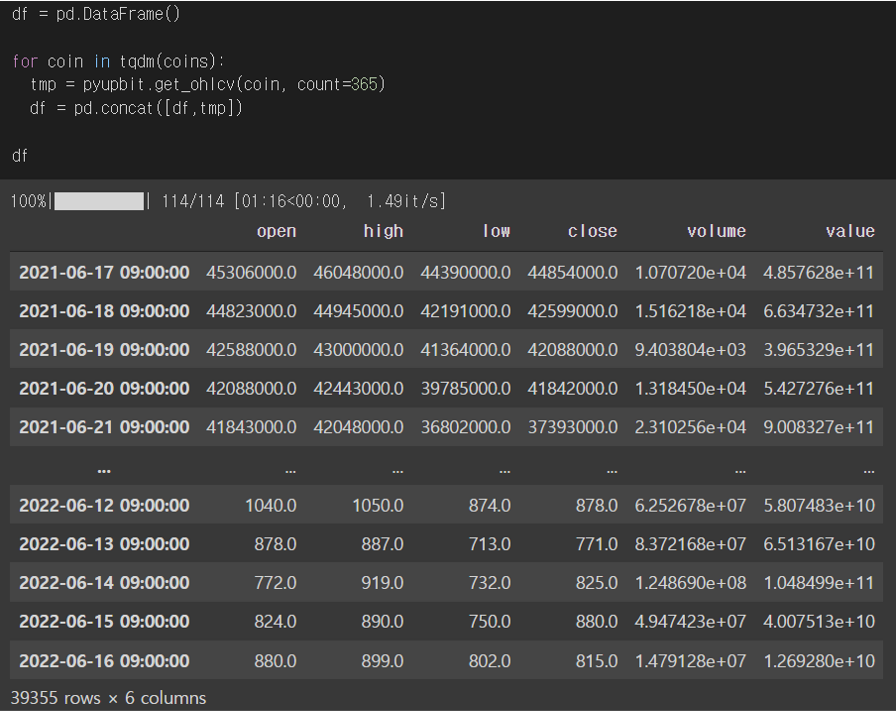896x711 pixels.
Task: Click low value 41364000.0
Action: click(466, 350)
